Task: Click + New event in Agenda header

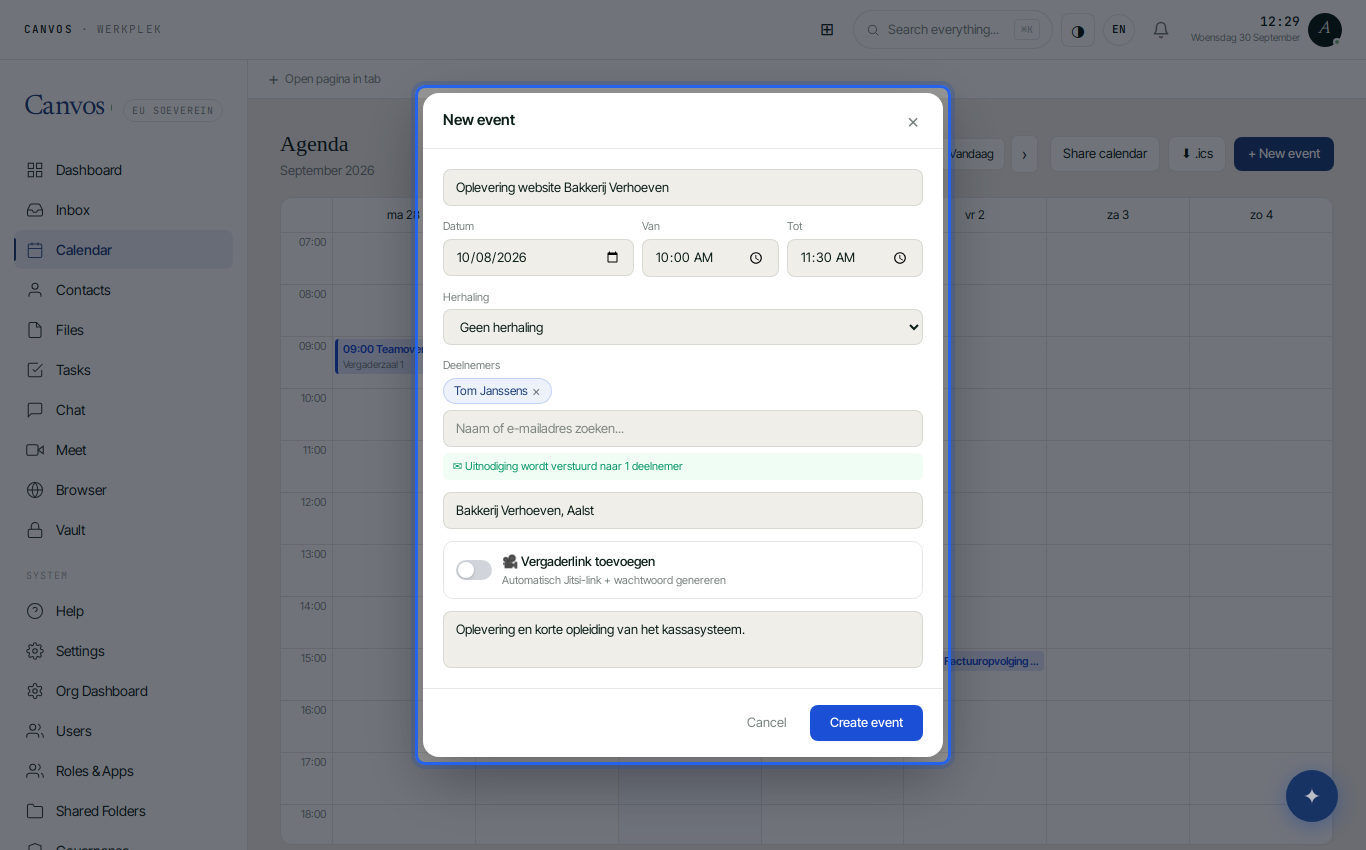Action: (x=1284, y=154)
